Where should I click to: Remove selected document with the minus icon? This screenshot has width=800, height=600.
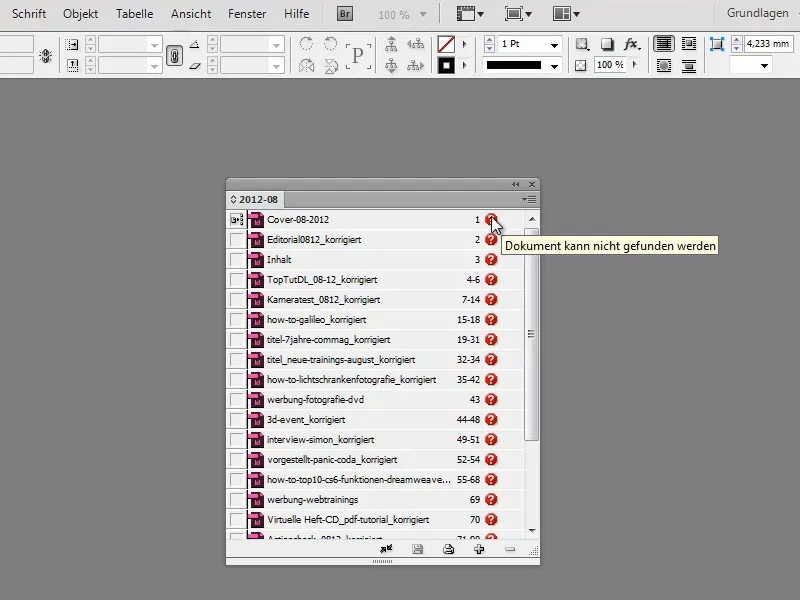510,548
